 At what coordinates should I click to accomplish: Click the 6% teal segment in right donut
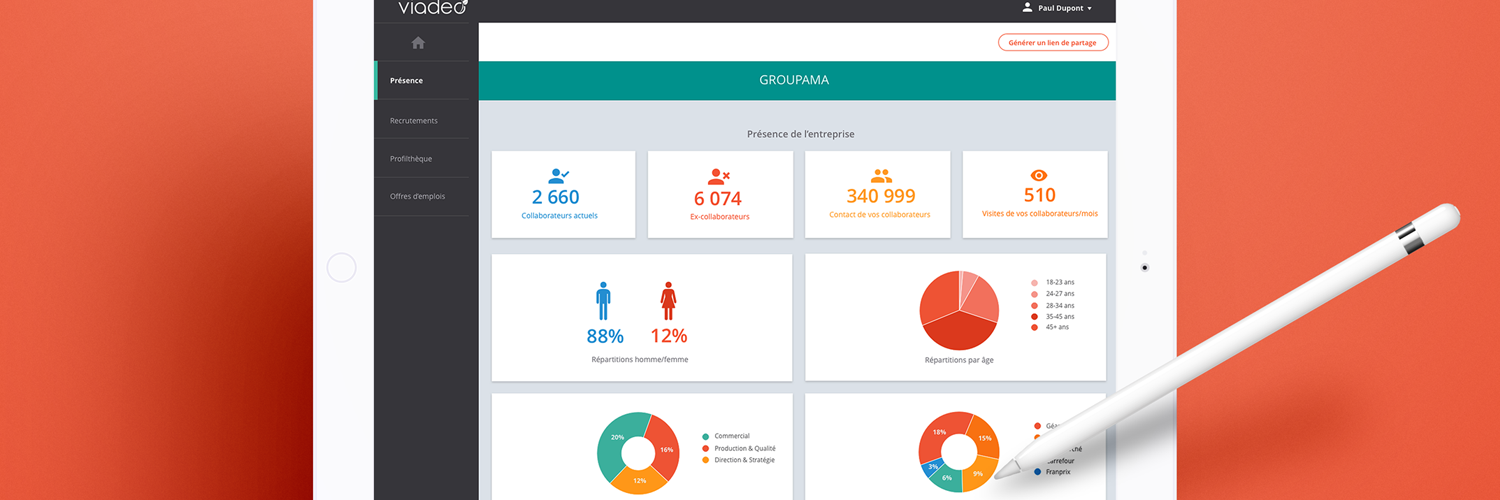[x=947, y=478]
